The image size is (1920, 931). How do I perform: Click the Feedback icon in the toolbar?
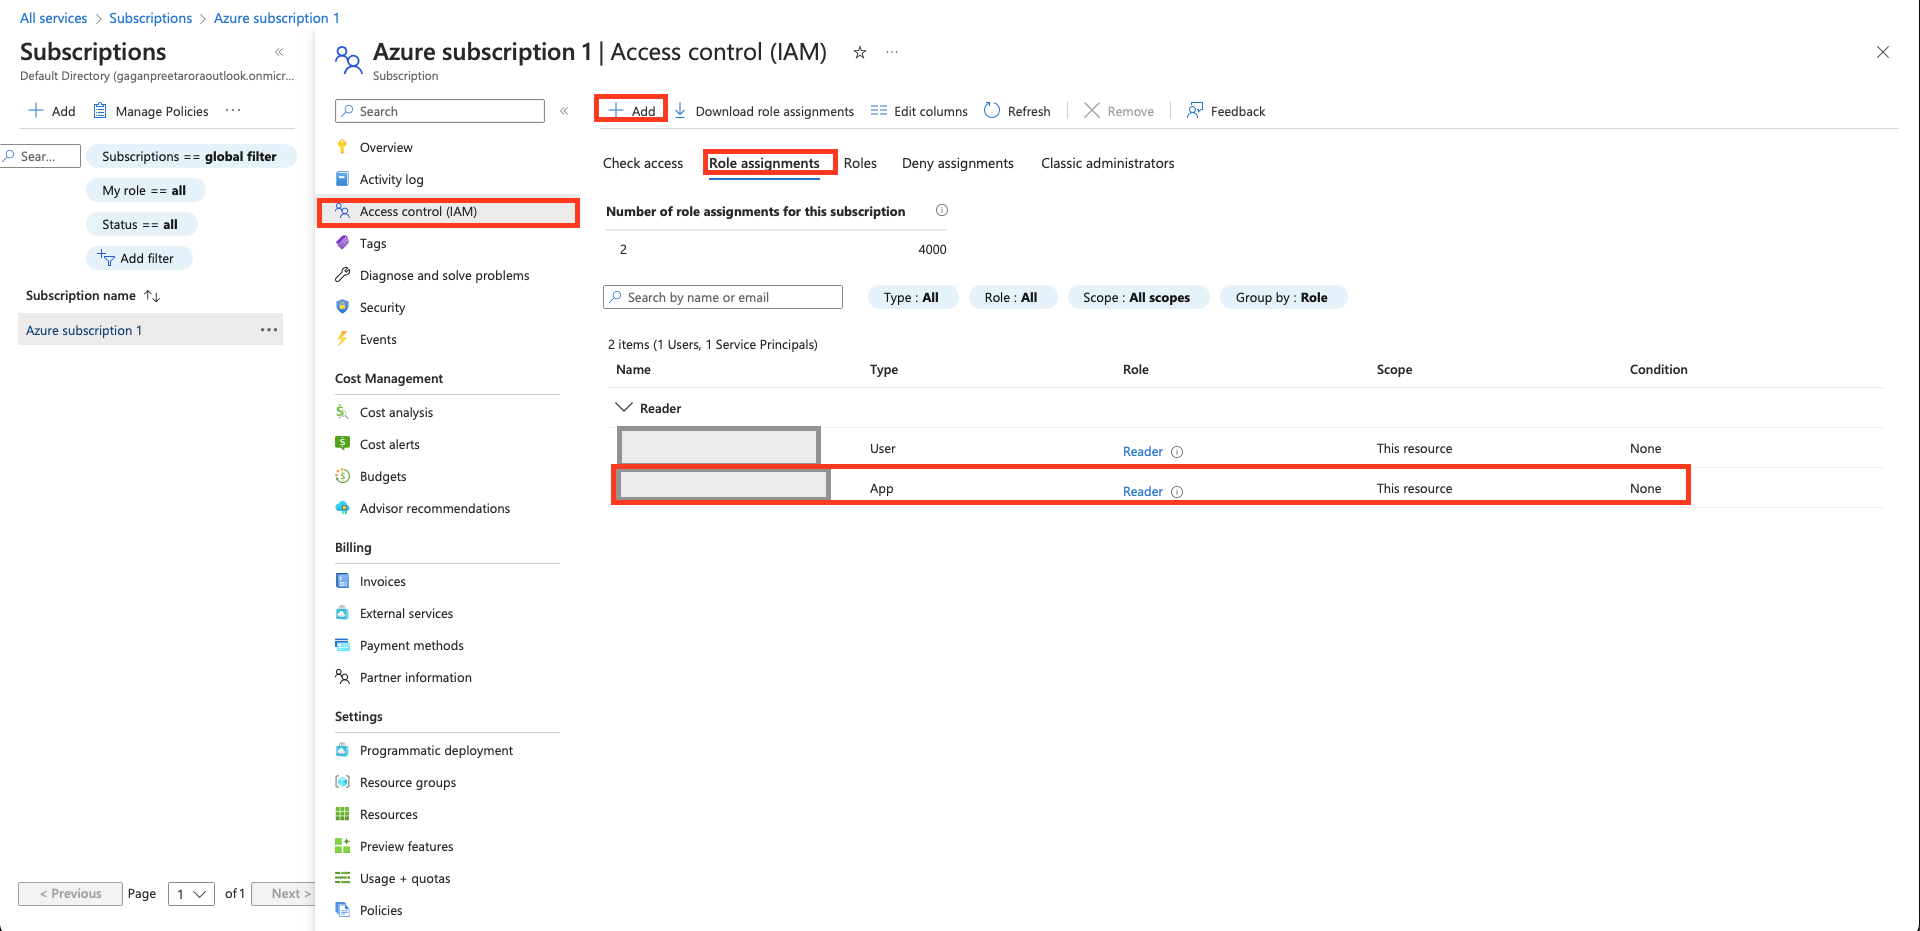point(1195,111)
